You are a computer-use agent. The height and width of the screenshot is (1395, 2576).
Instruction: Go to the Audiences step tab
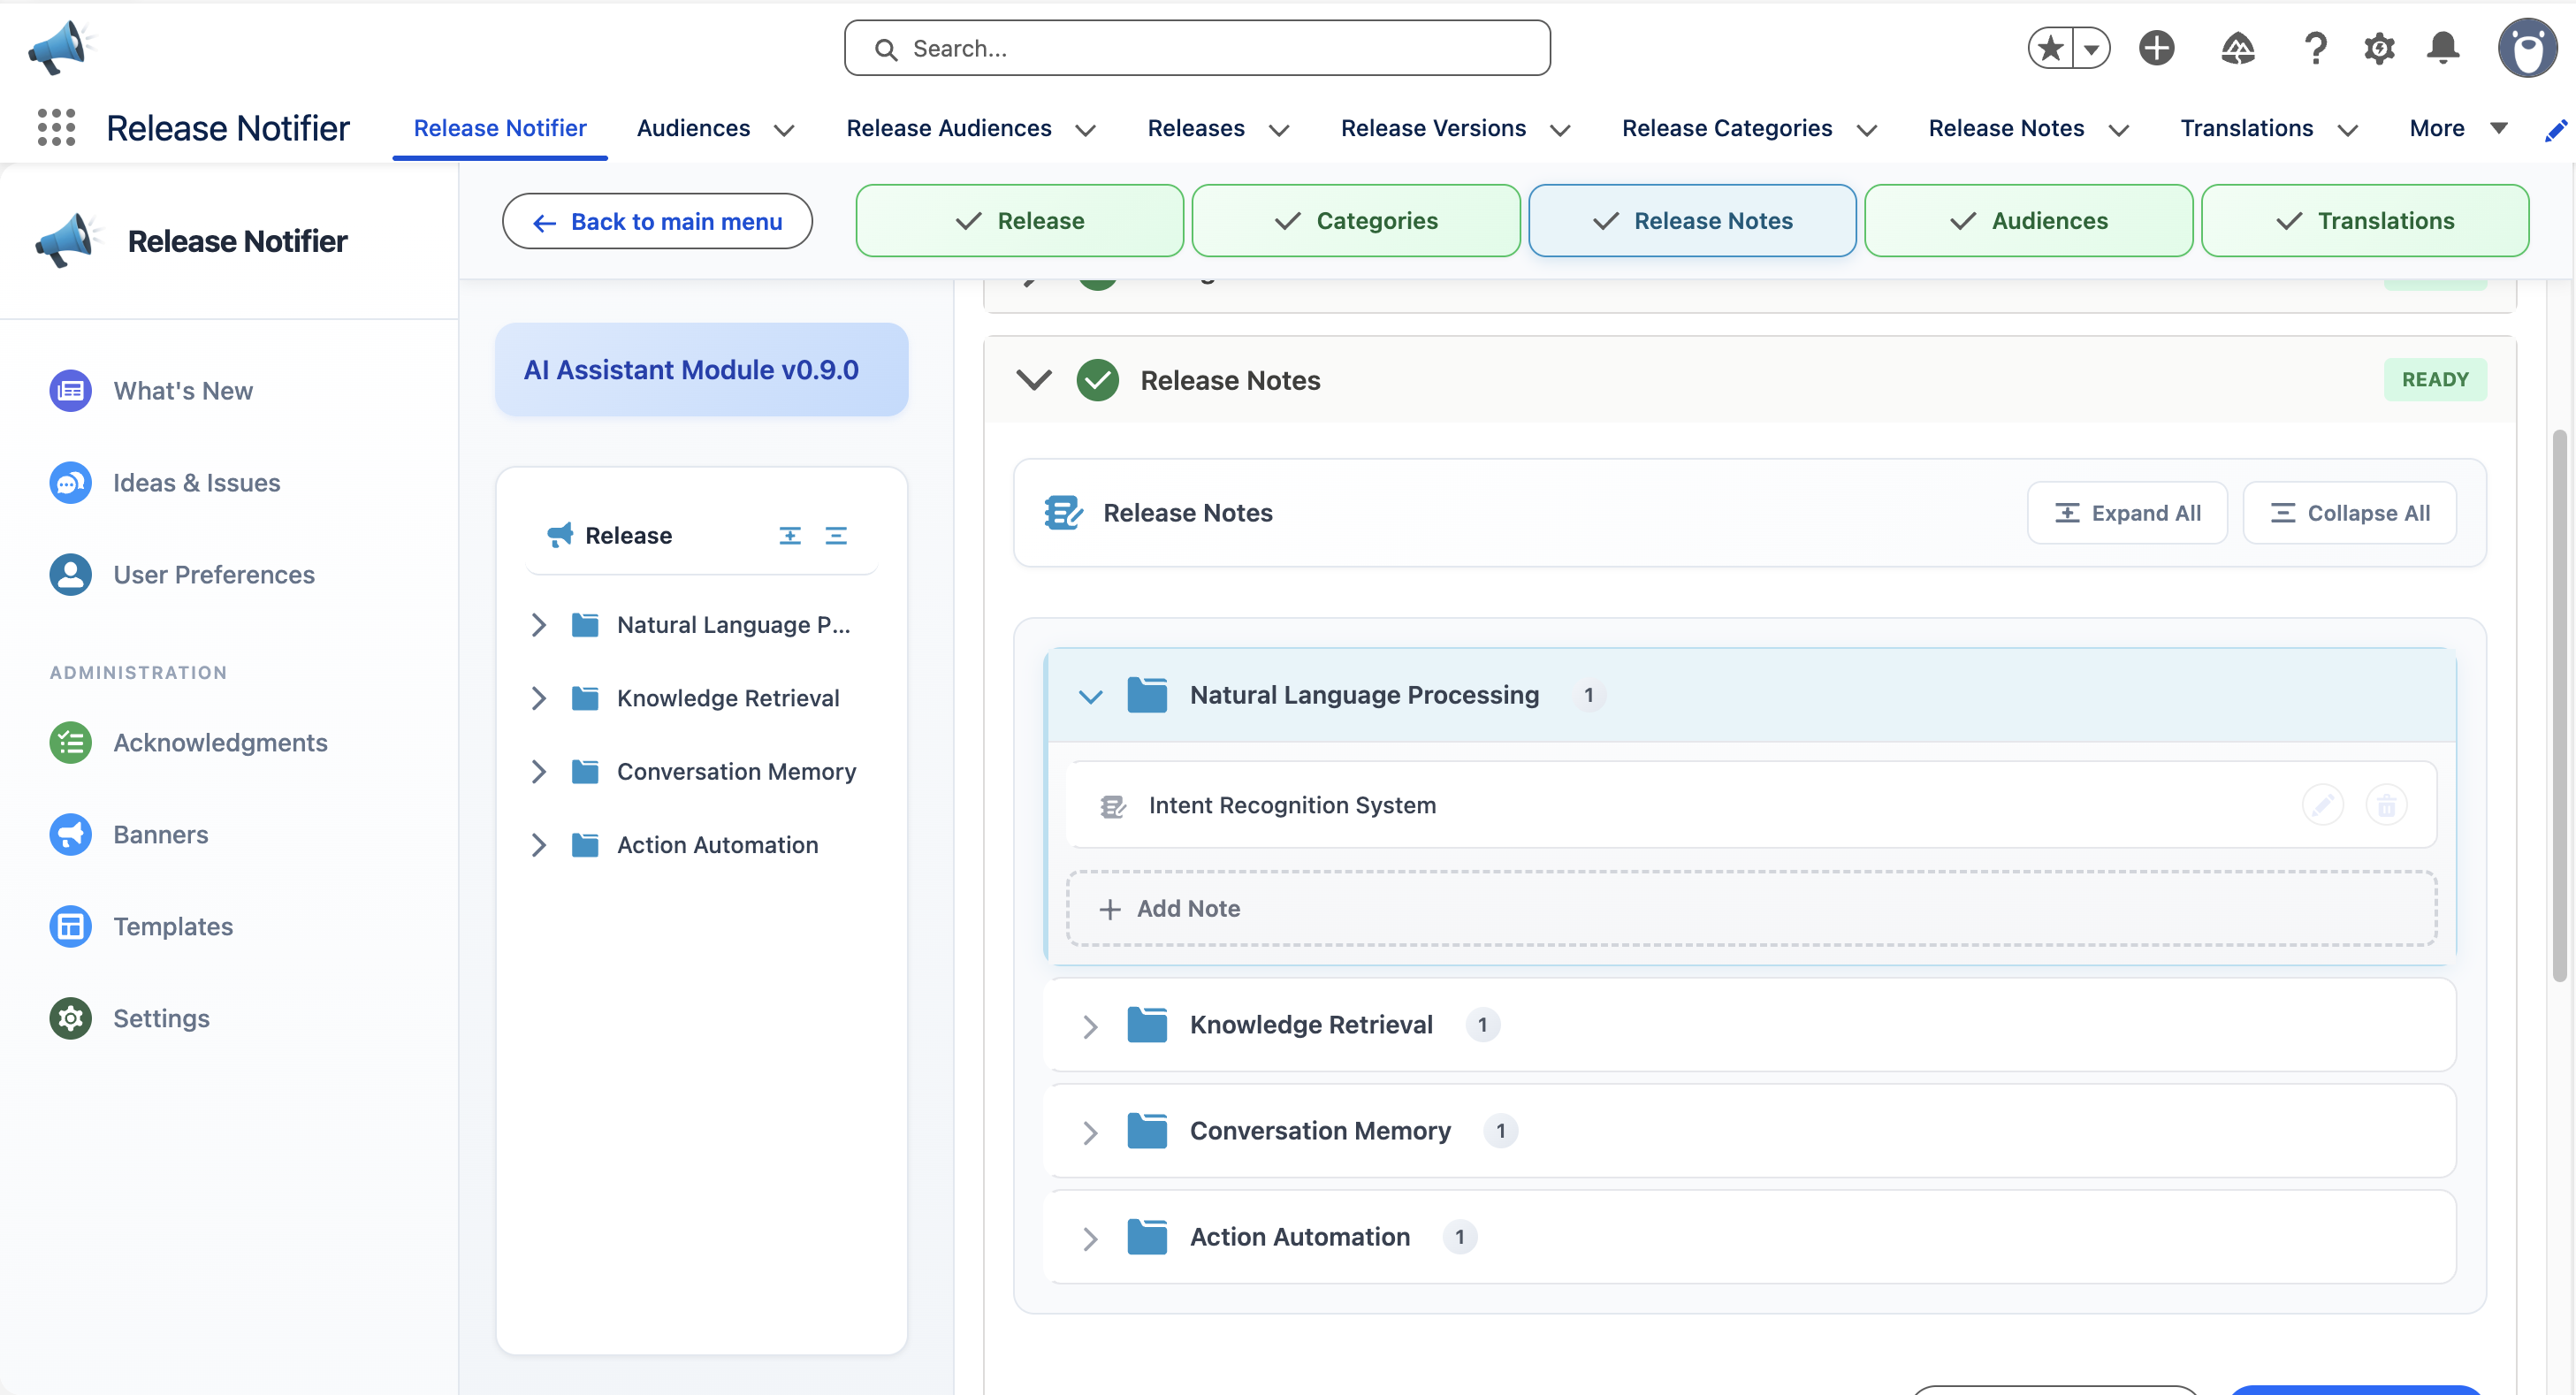pos(2029,221)
